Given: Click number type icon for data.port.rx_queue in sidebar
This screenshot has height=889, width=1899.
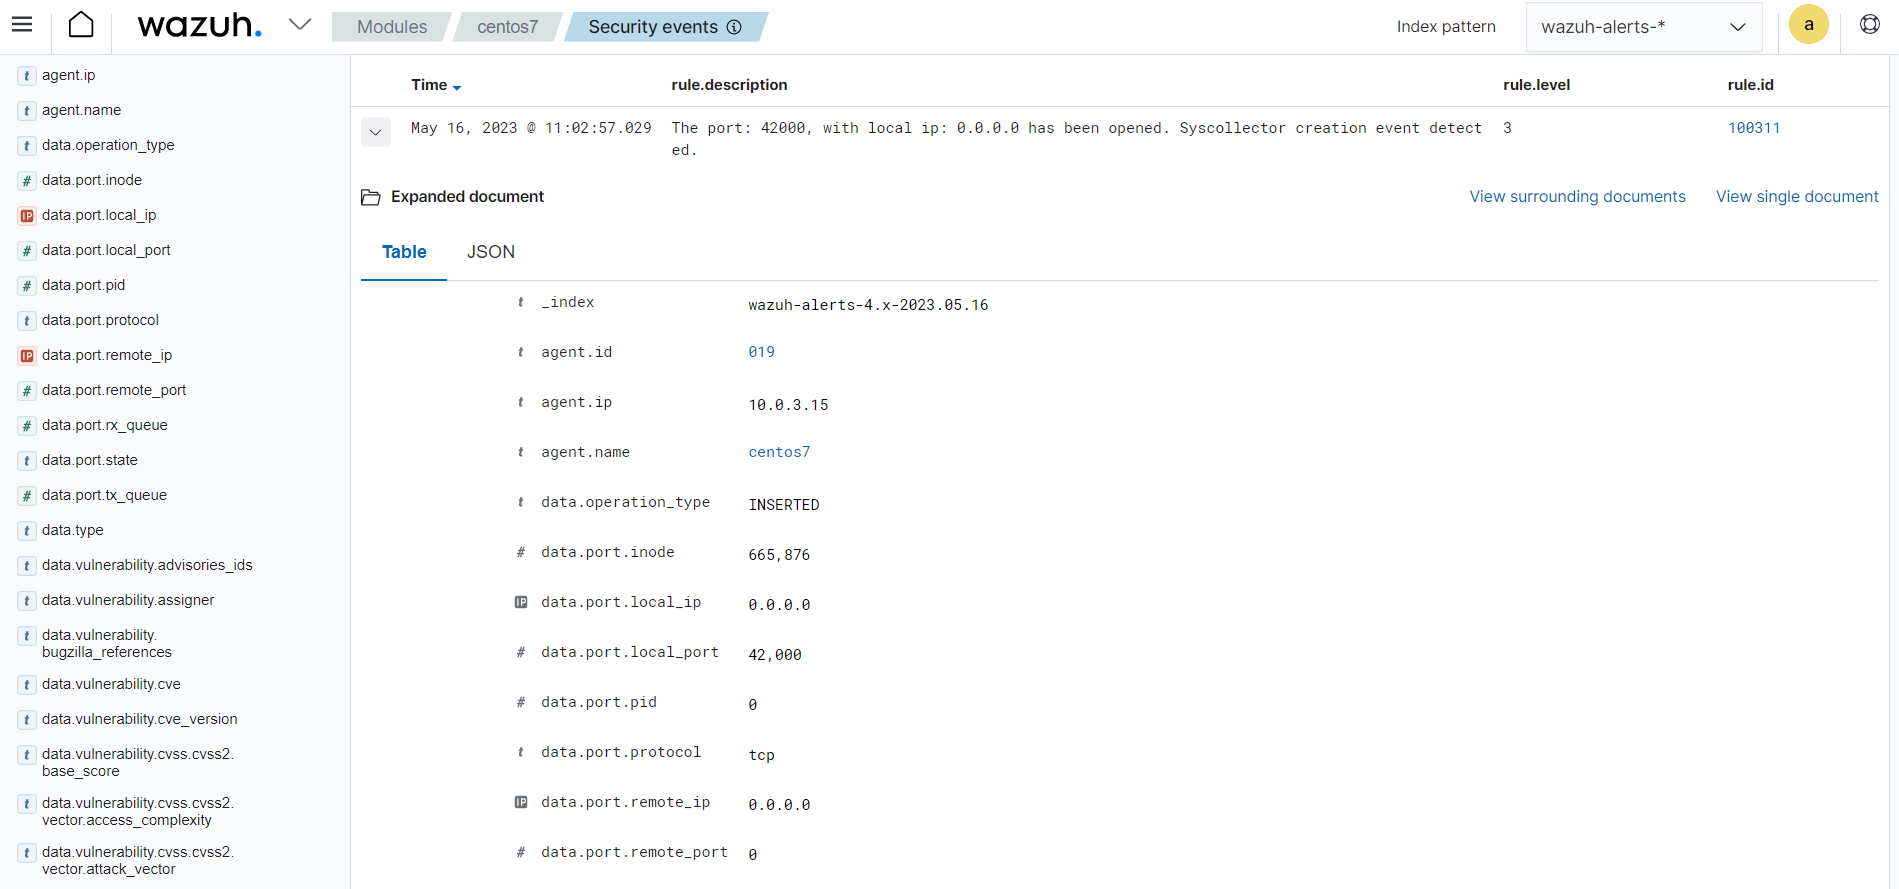Looking at the screenshot, I should click(27, 426).
